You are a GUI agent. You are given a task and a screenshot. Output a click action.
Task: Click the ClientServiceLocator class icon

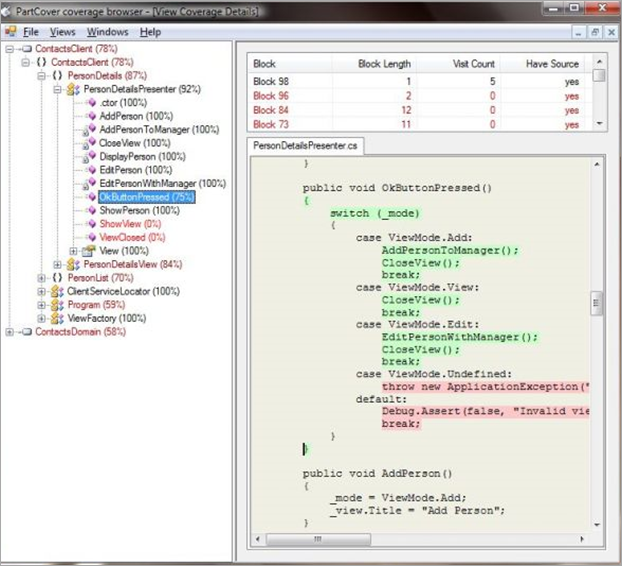click(57, 291)
